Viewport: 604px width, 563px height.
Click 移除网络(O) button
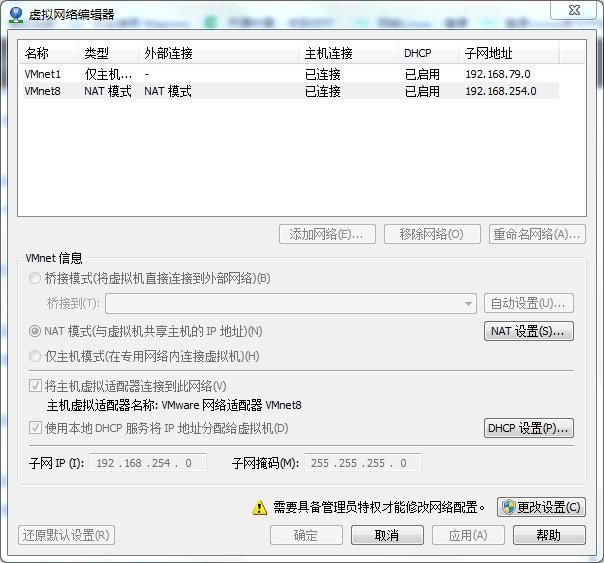coord(432,234)
